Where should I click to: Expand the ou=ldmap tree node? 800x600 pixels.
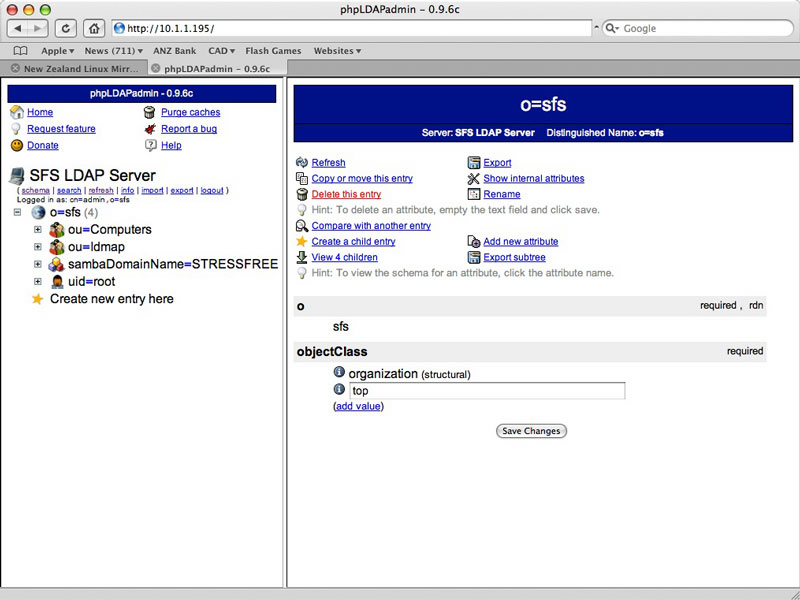[x=38, y=247]
